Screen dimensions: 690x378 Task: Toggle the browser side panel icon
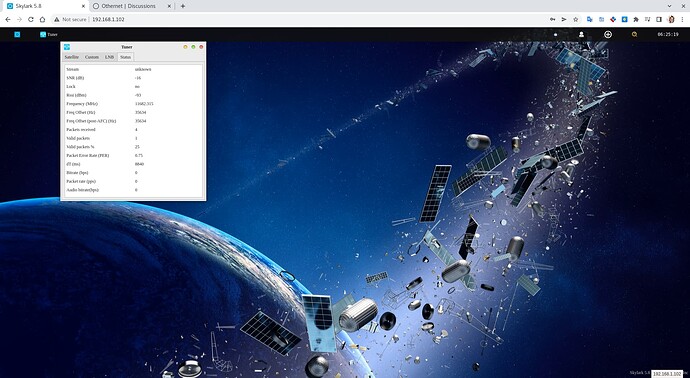[x=659, y=19]
